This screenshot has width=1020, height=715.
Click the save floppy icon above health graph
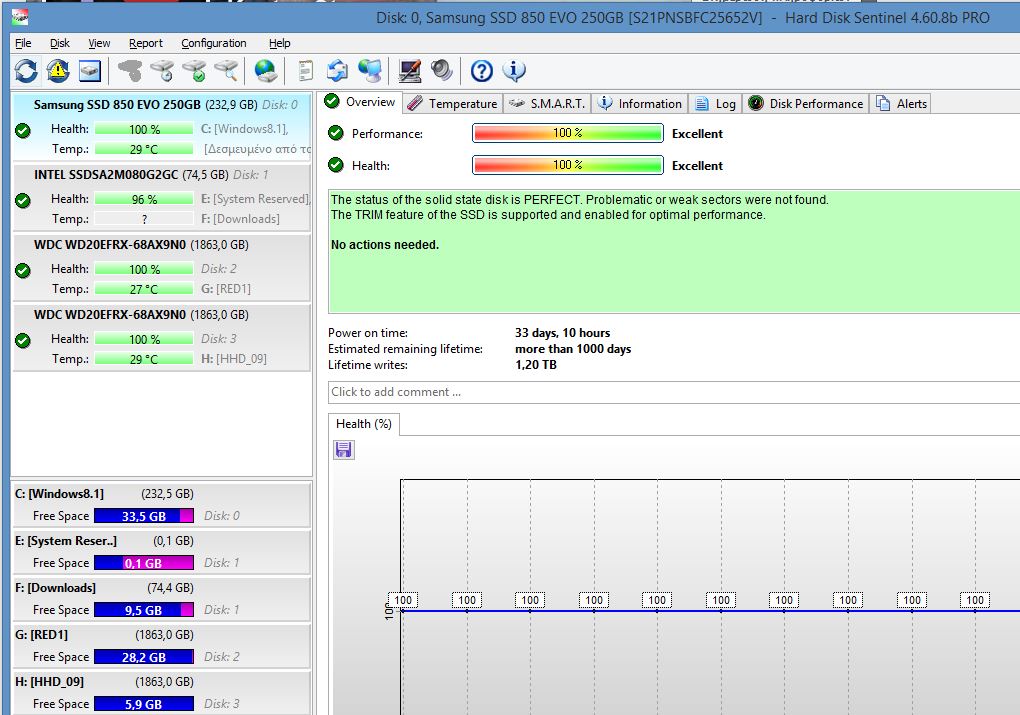pos(343,450)
